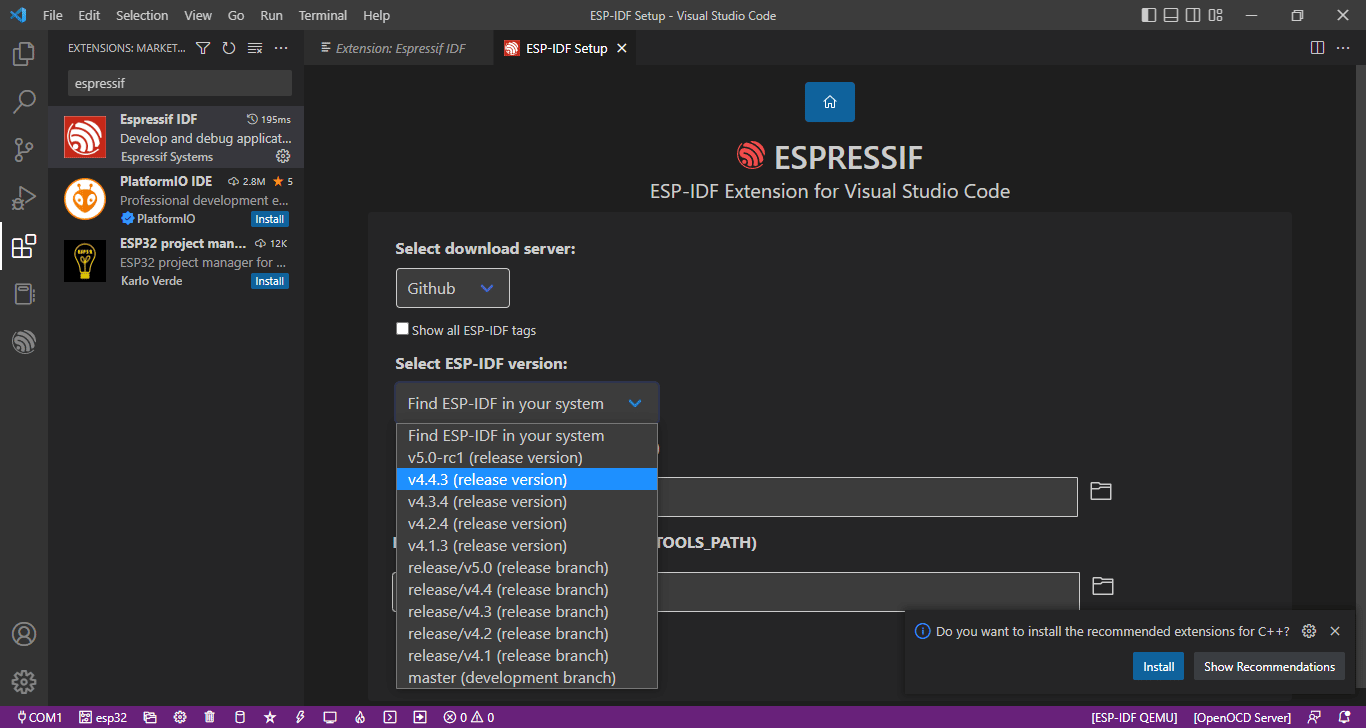Refresh the extensions list
Image resolution: width=1366 pixels, height=728 pixels.
pos(229,48)
